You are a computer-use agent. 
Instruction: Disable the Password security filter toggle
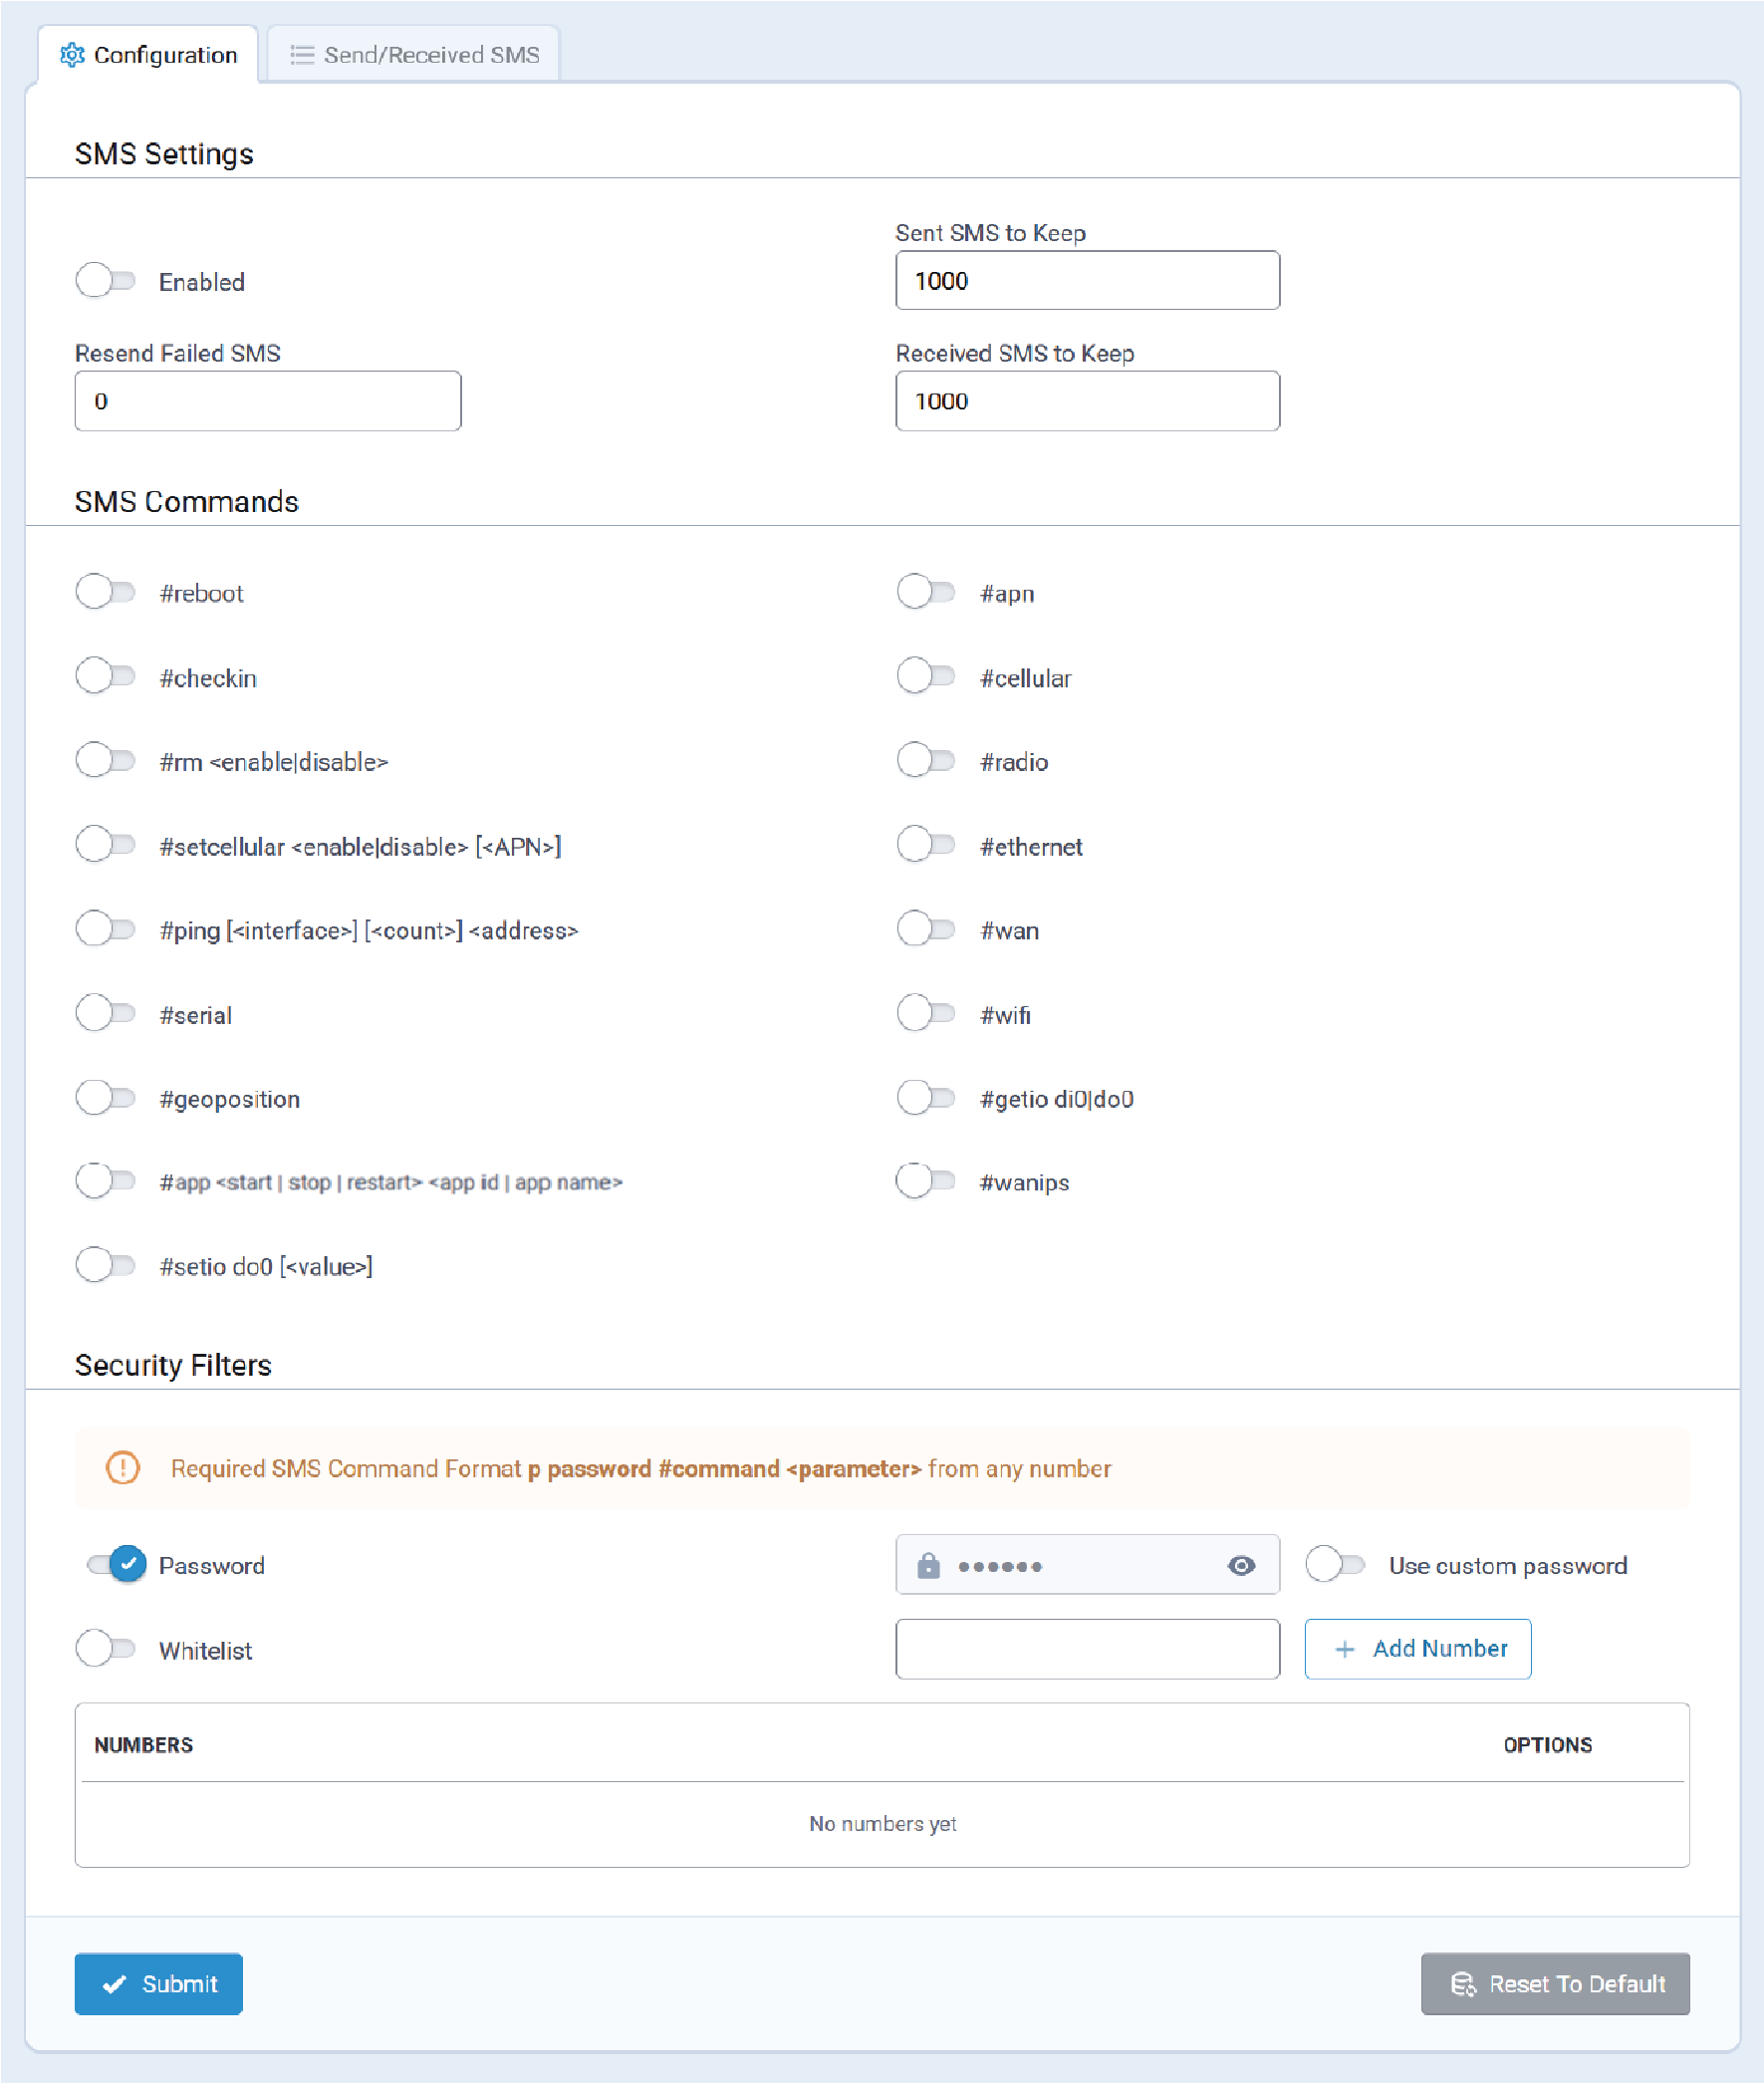[x=116, y=1564]
